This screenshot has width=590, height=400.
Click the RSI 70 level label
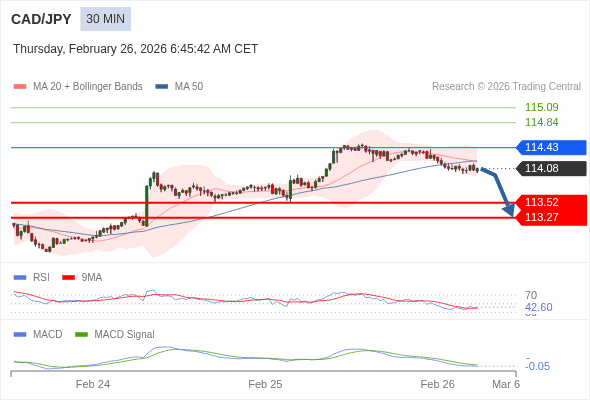(x=531, y=295)
